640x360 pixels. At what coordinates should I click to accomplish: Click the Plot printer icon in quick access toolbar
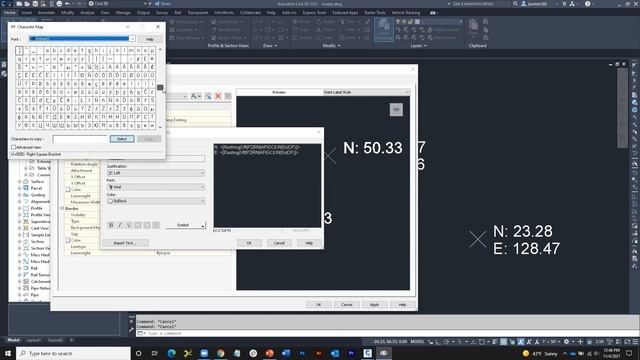[x=59, y=4]
